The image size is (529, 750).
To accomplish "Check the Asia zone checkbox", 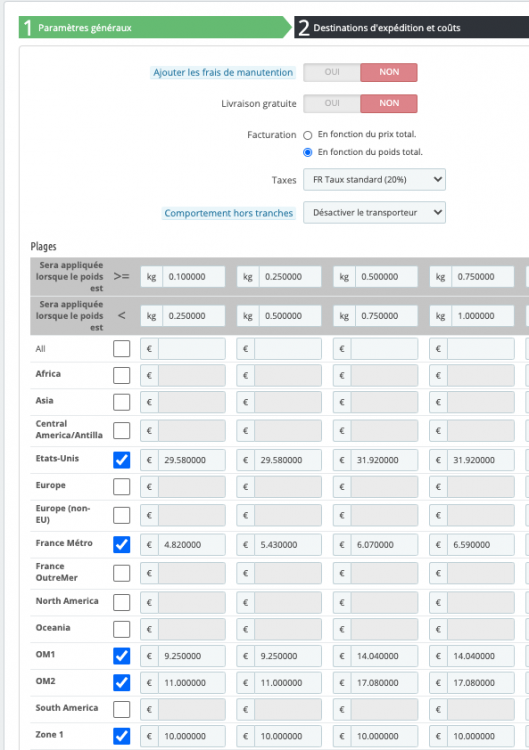I will [x=121, y=402].
